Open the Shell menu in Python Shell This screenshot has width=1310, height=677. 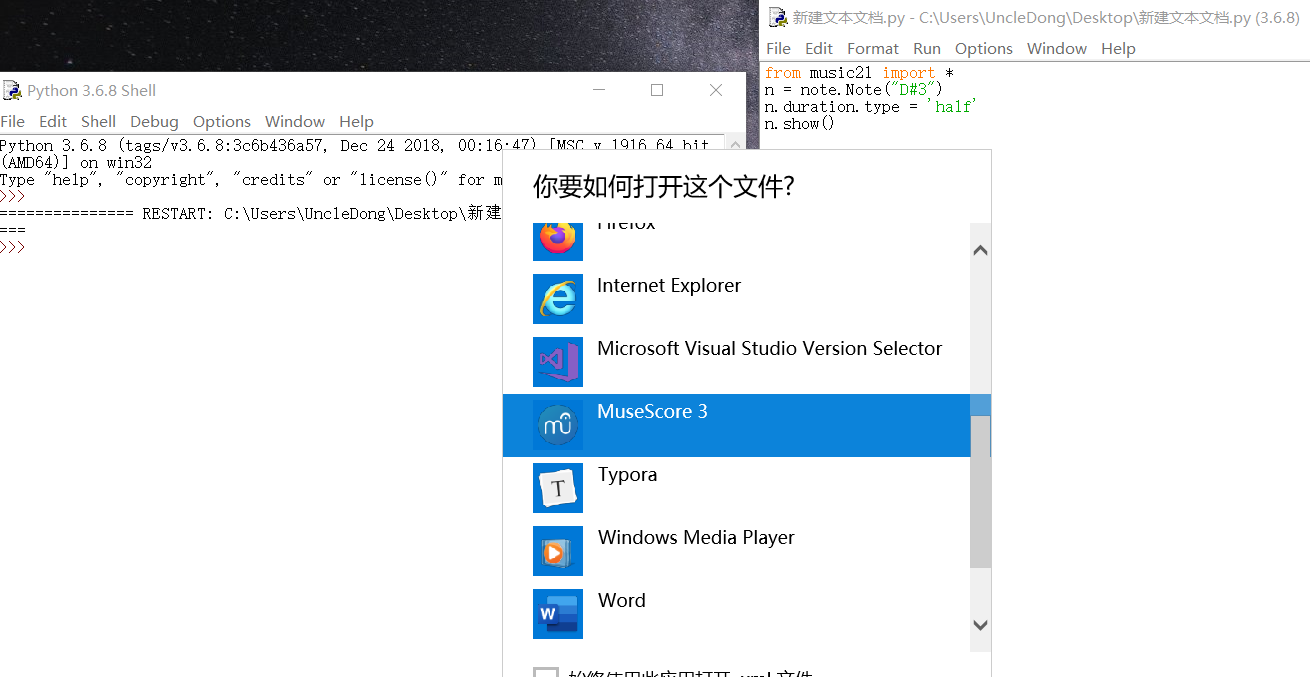(98, 121)
